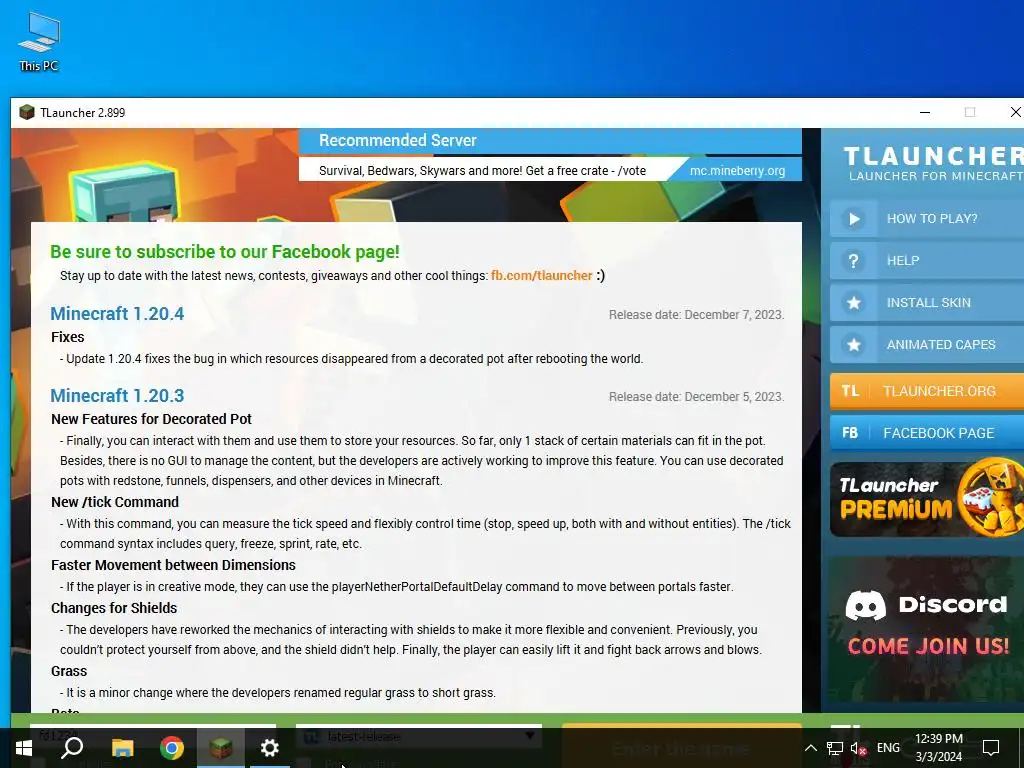Image resolution: width=1024 pixels, height=768 pixels.
Task: Open Settings gear in the taskbar
Action: click(270, 748)
